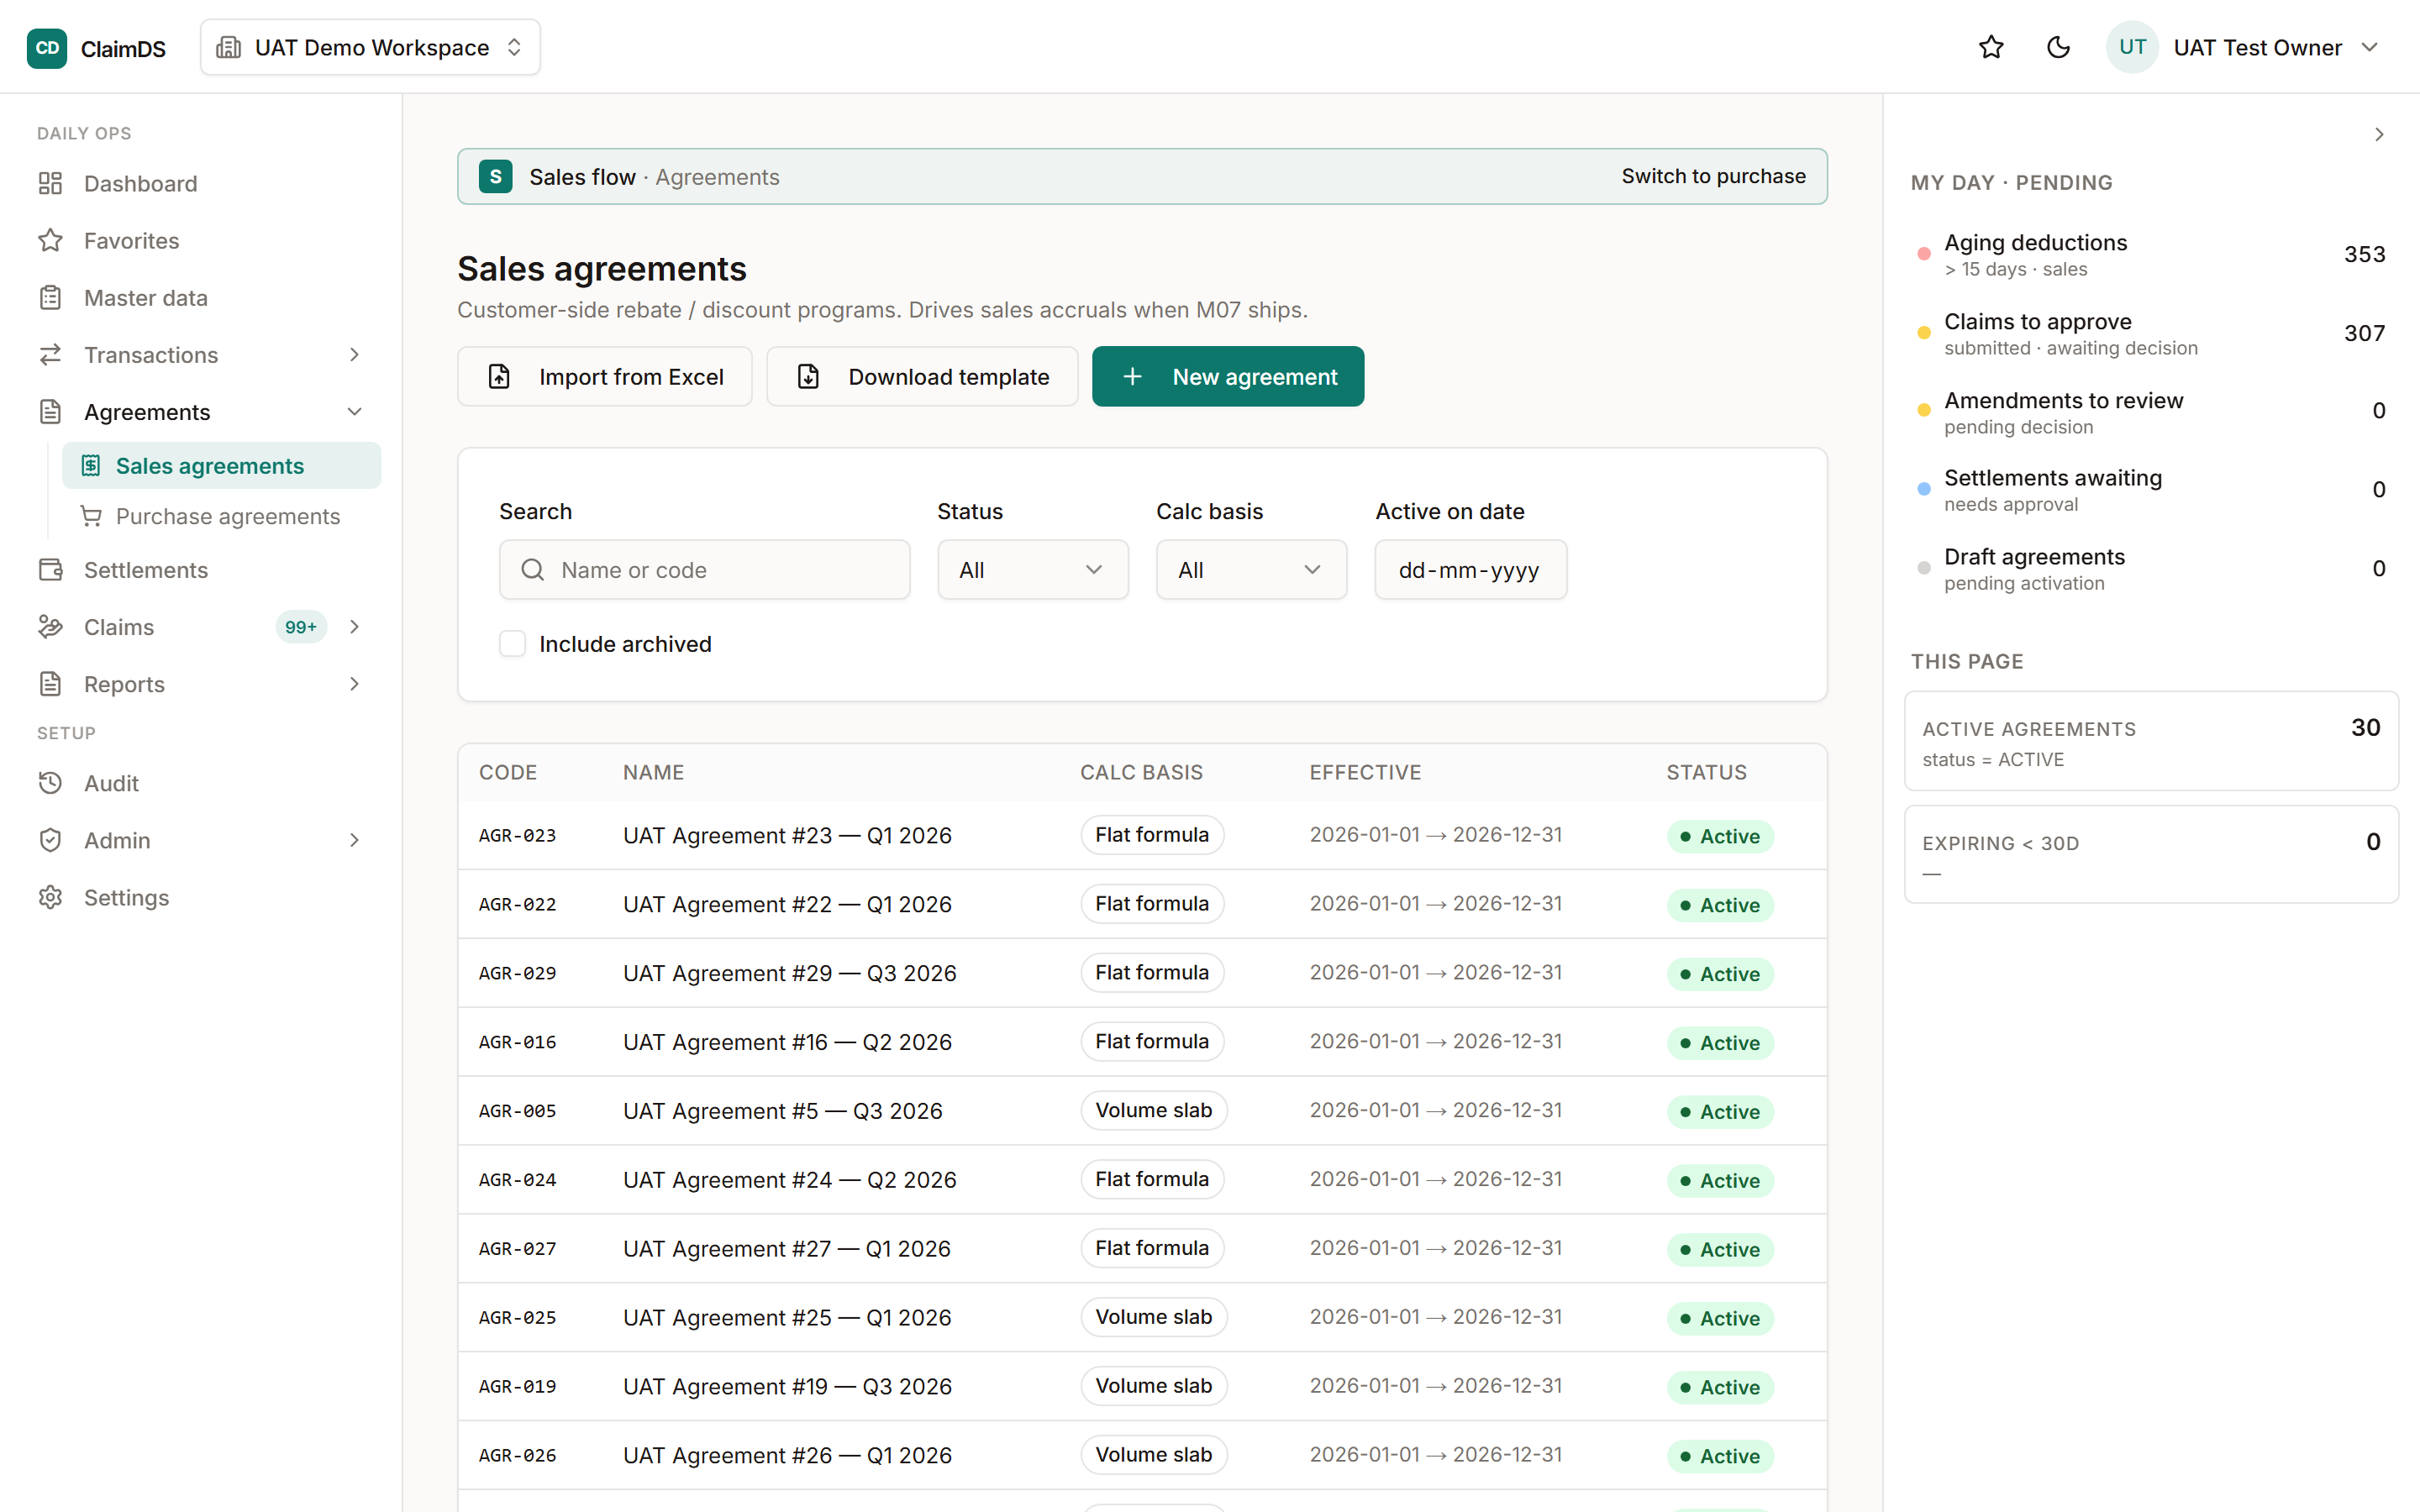Click the Reports file icon
Screen dimensions: 2420x1512
coord(50,683)
